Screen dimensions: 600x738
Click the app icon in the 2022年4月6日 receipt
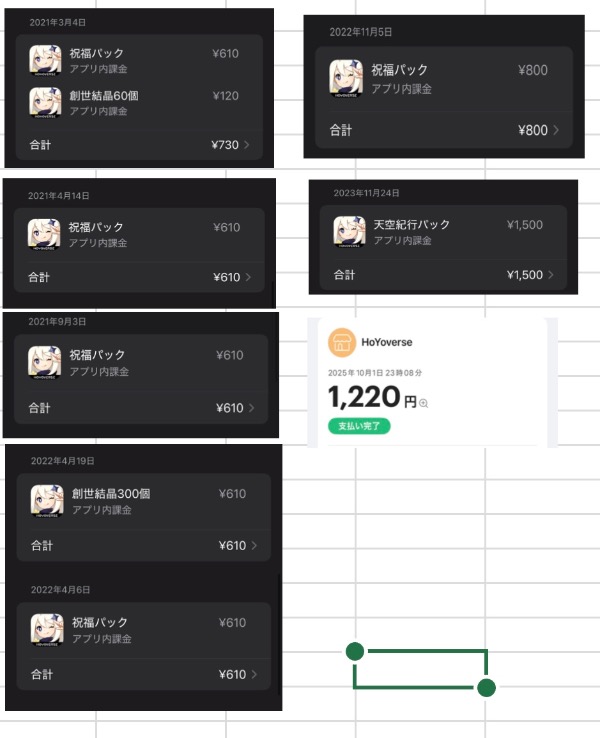point(47,630)
